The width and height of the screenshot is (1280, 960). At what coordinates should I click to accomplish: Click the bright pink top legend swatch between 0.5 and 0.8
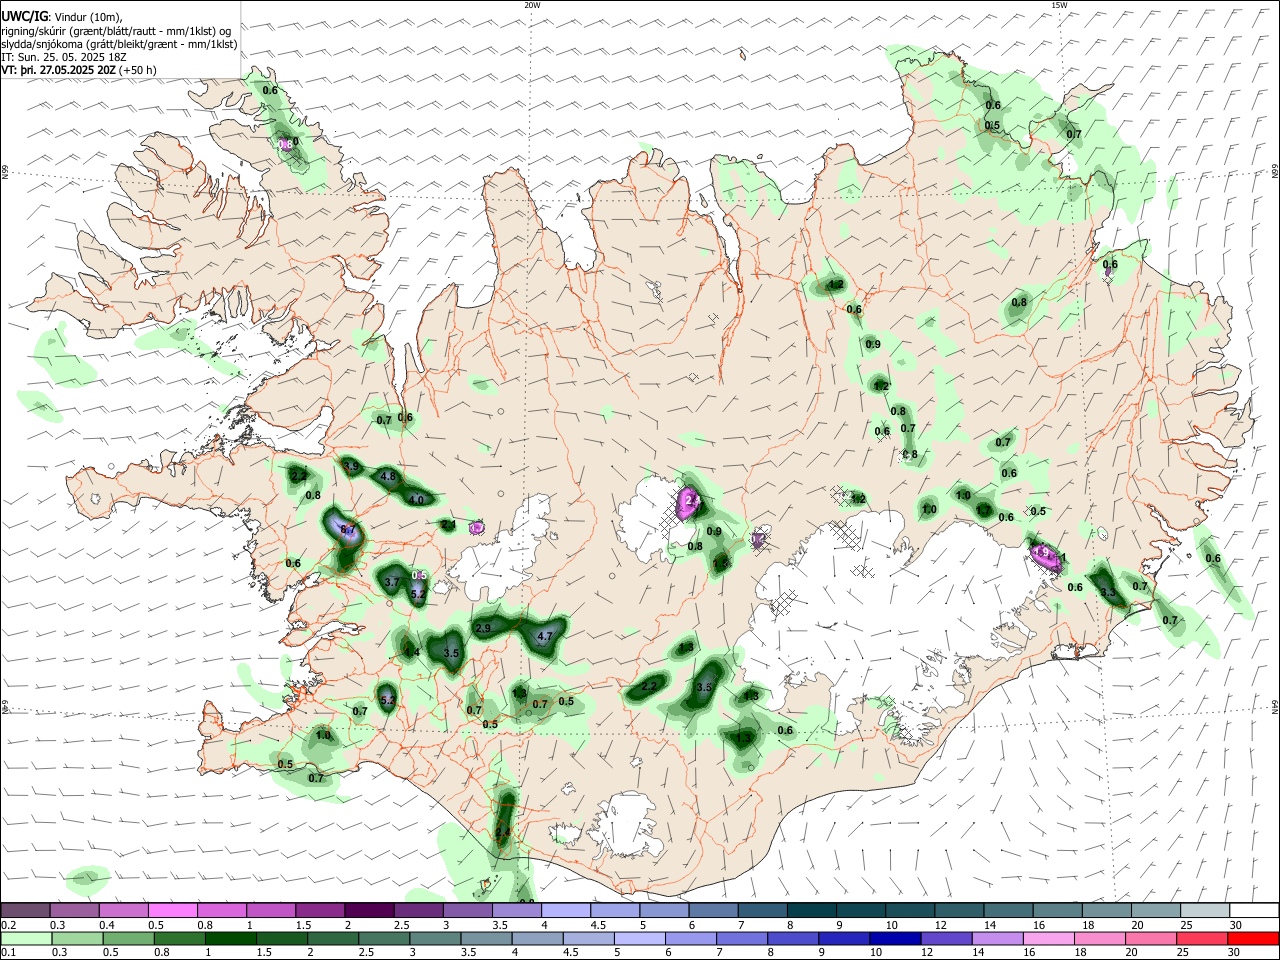tap(172, 910)
